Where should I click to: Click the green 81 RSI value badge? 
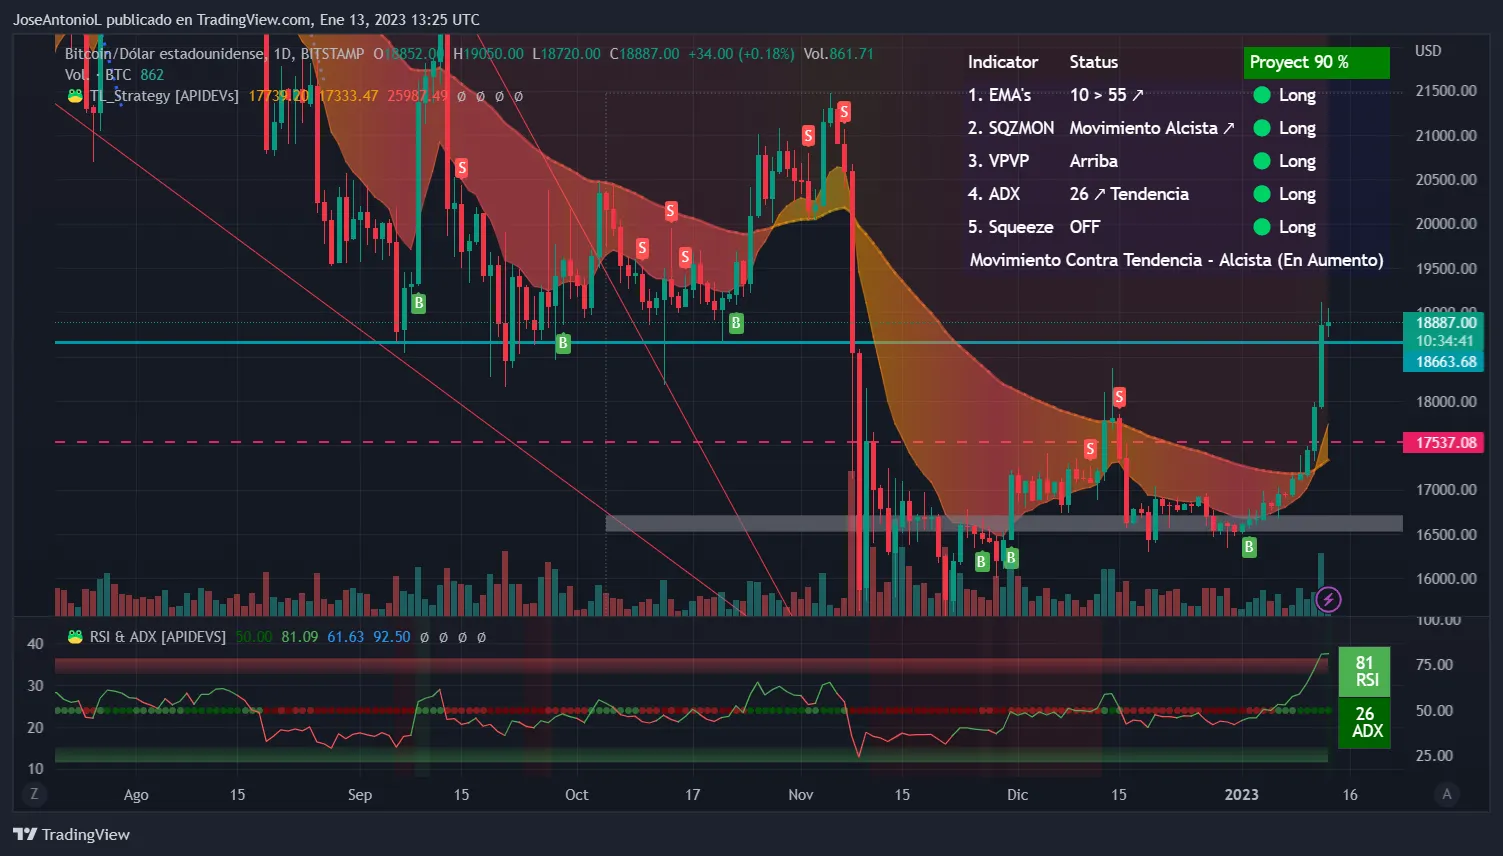[1364, 671]
